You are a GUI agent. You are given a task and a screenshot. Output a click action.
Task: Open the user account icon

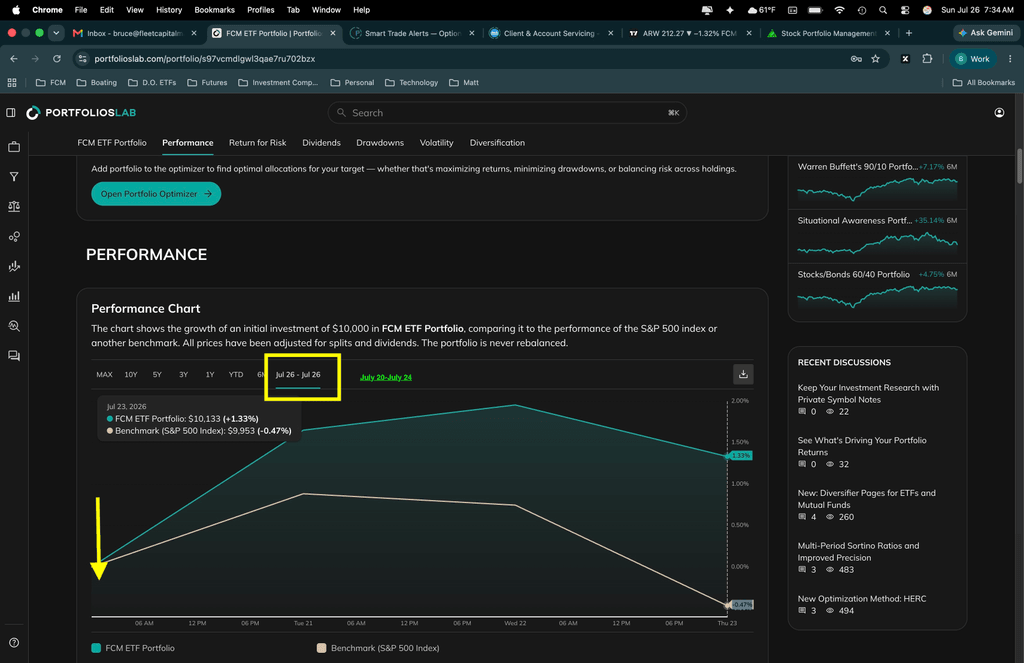tap(999, 113)
